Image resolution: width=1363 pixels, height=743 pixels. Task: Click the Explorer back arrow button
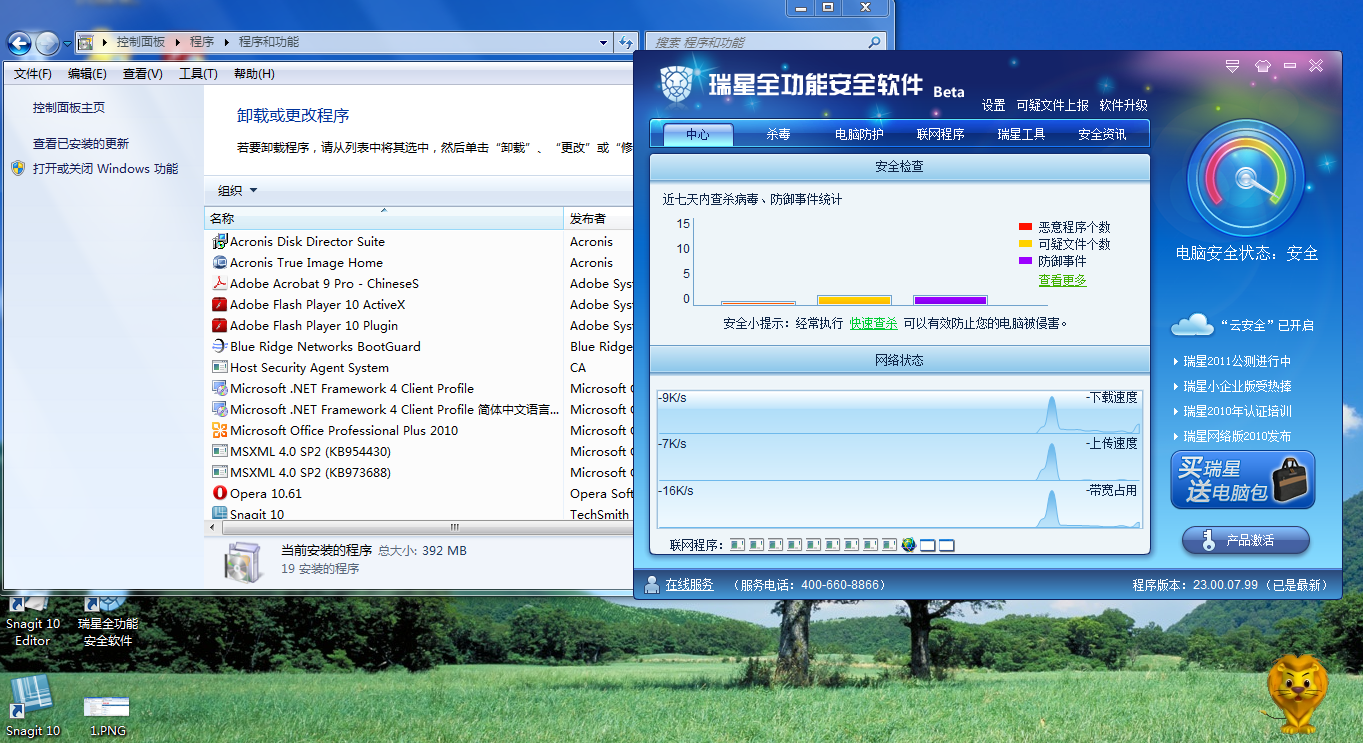pyautogui.click(x=19, y=43)
